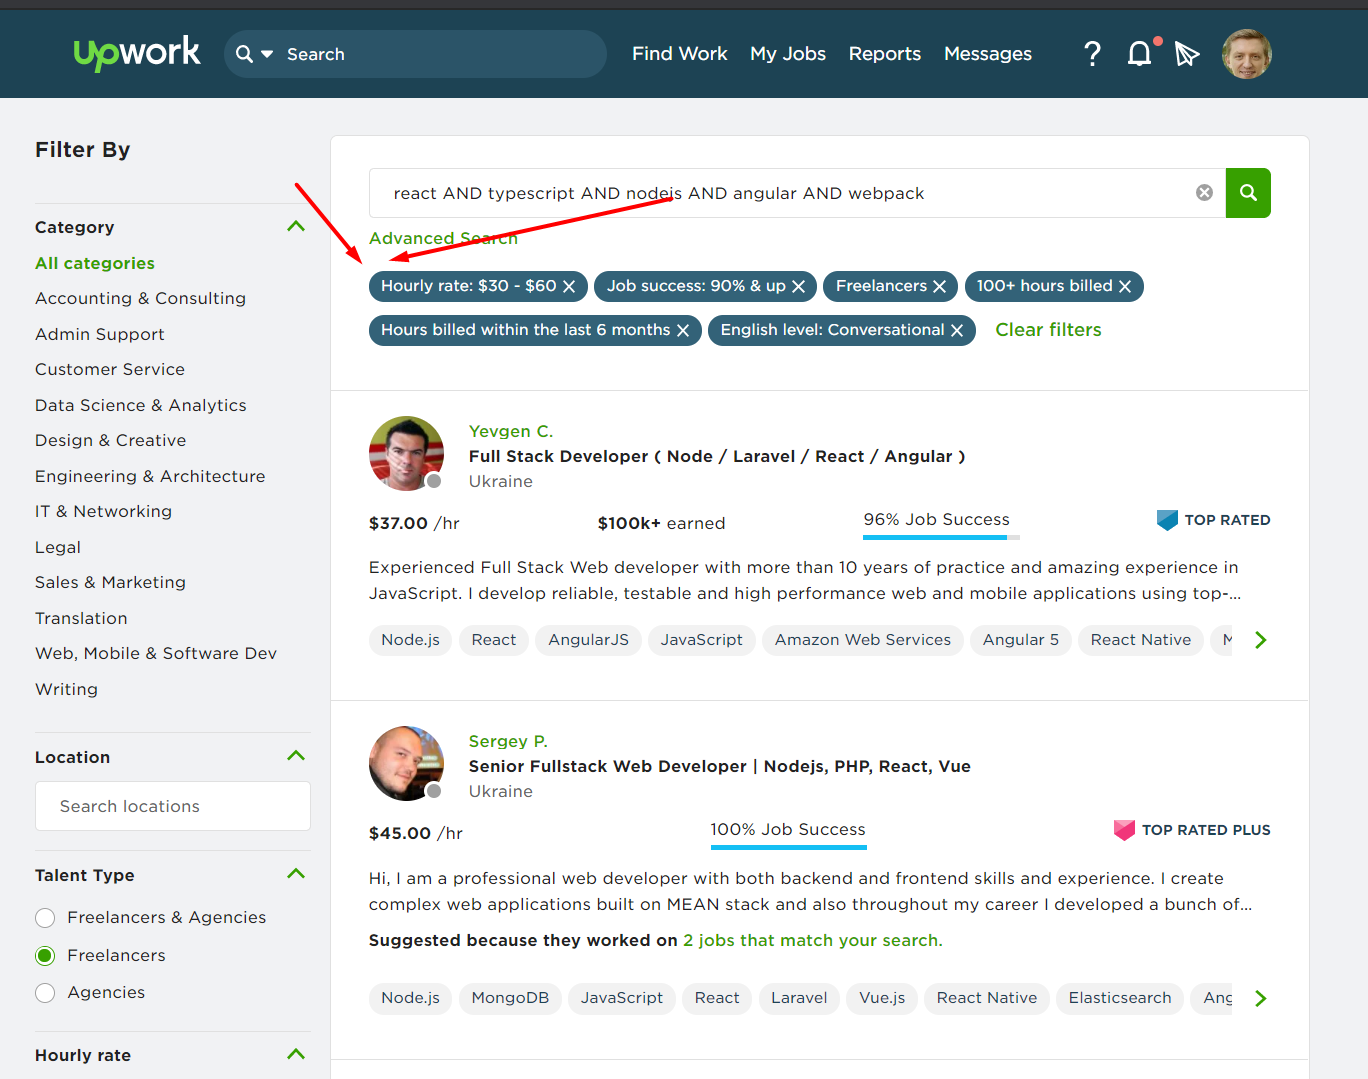Click Sergey's Elasticsearch skill tag
This screenshot has height=1079, width=1368.
(1120, 998)
